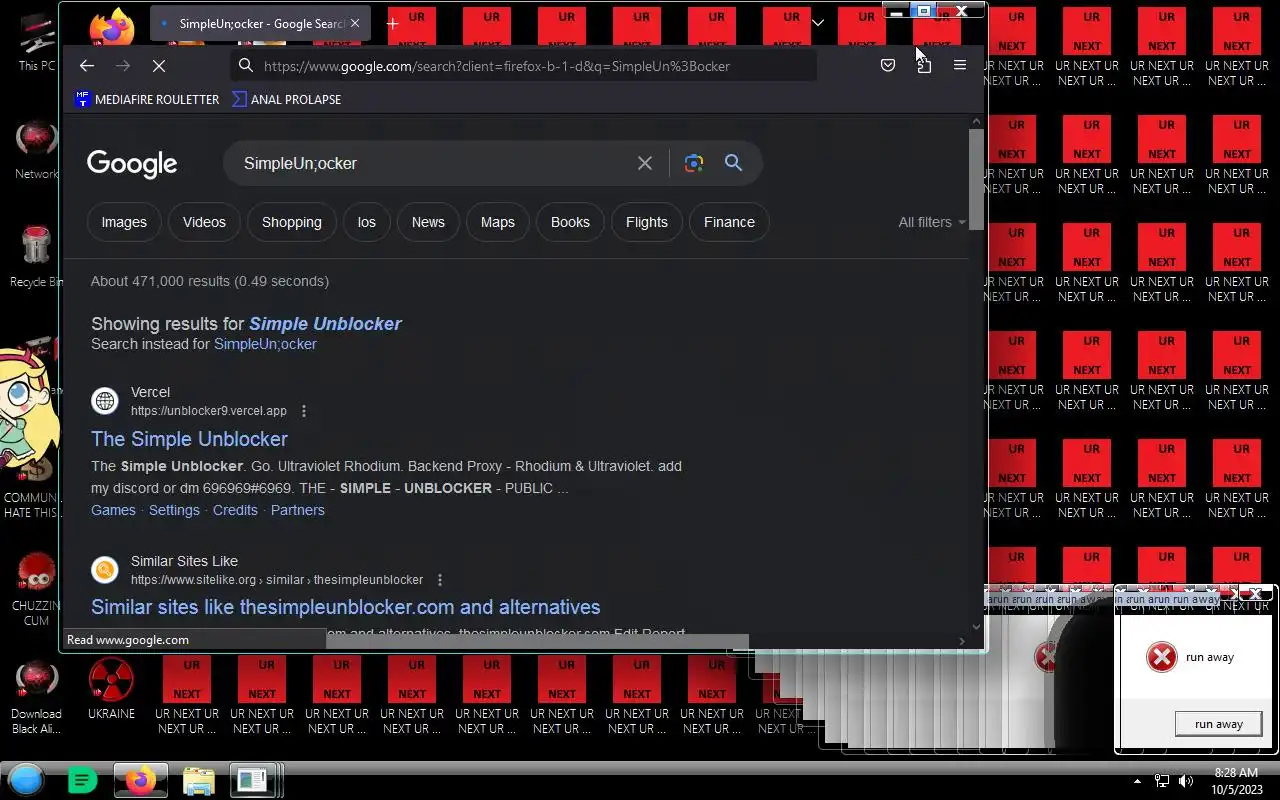Viewport: 1280px width, 800px height.
Task: Expand the All filters dropdown
Action: (932, 222)
